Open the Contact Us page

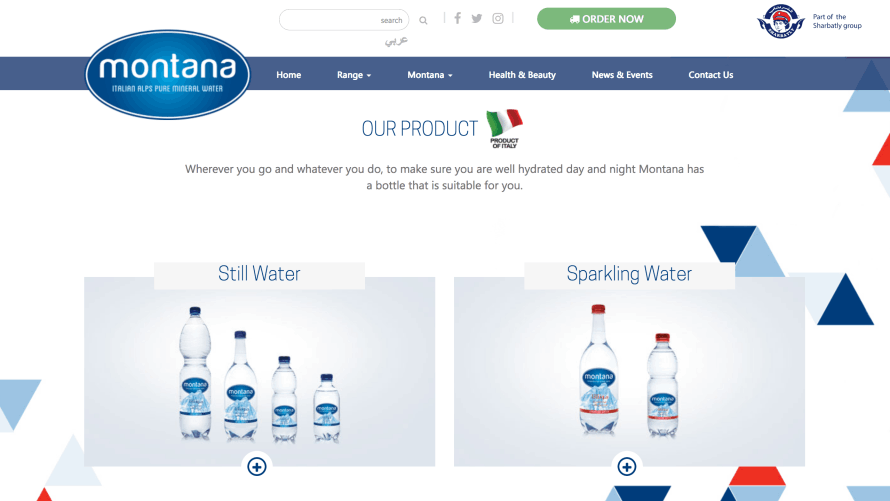[x=711, y=75]
